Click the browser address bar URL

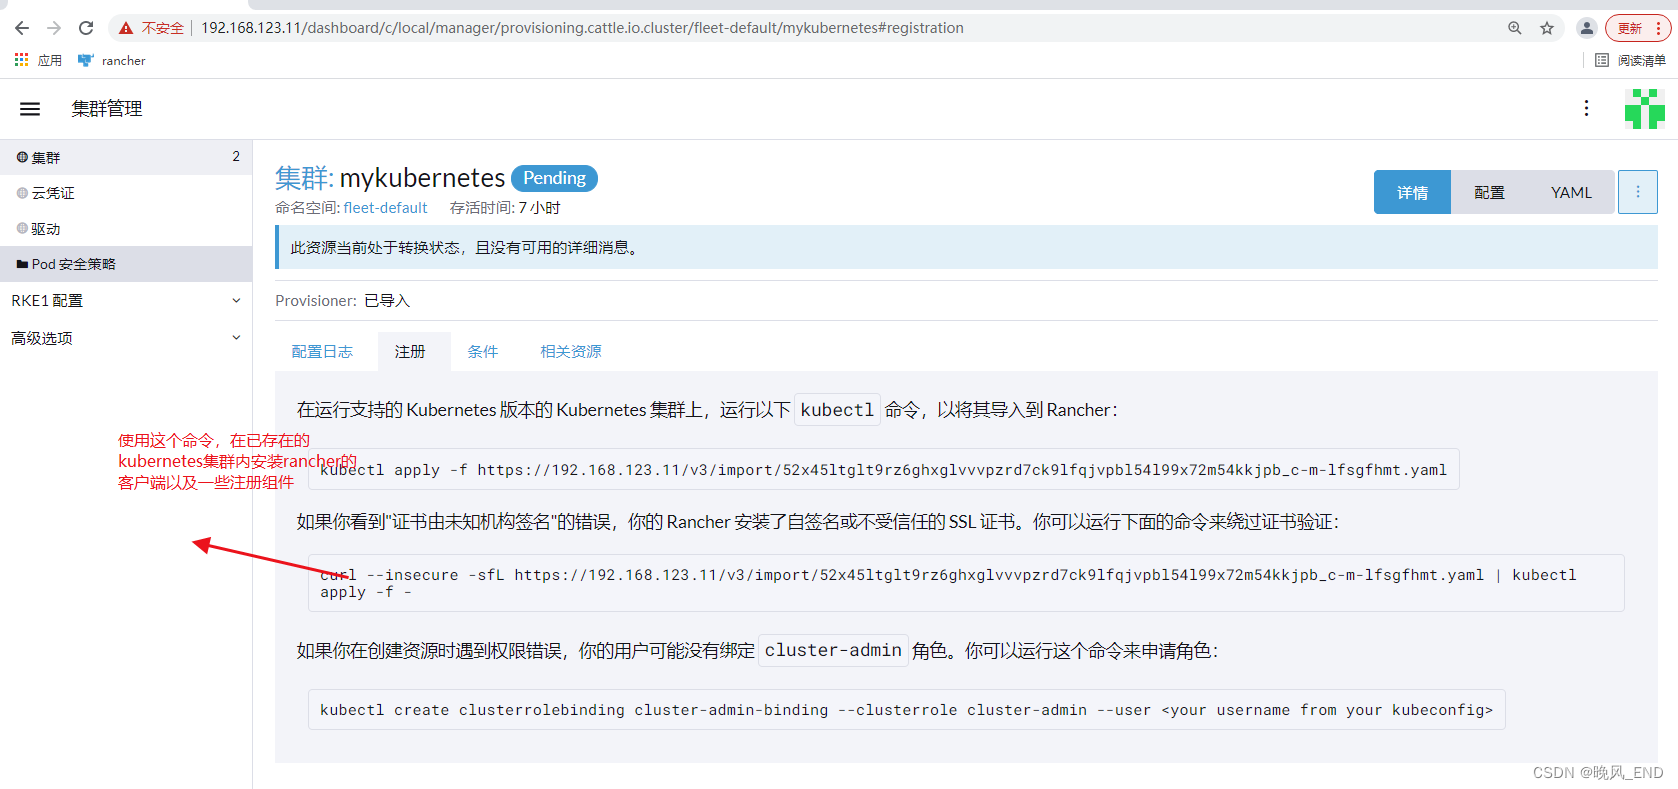click(582, 28)
